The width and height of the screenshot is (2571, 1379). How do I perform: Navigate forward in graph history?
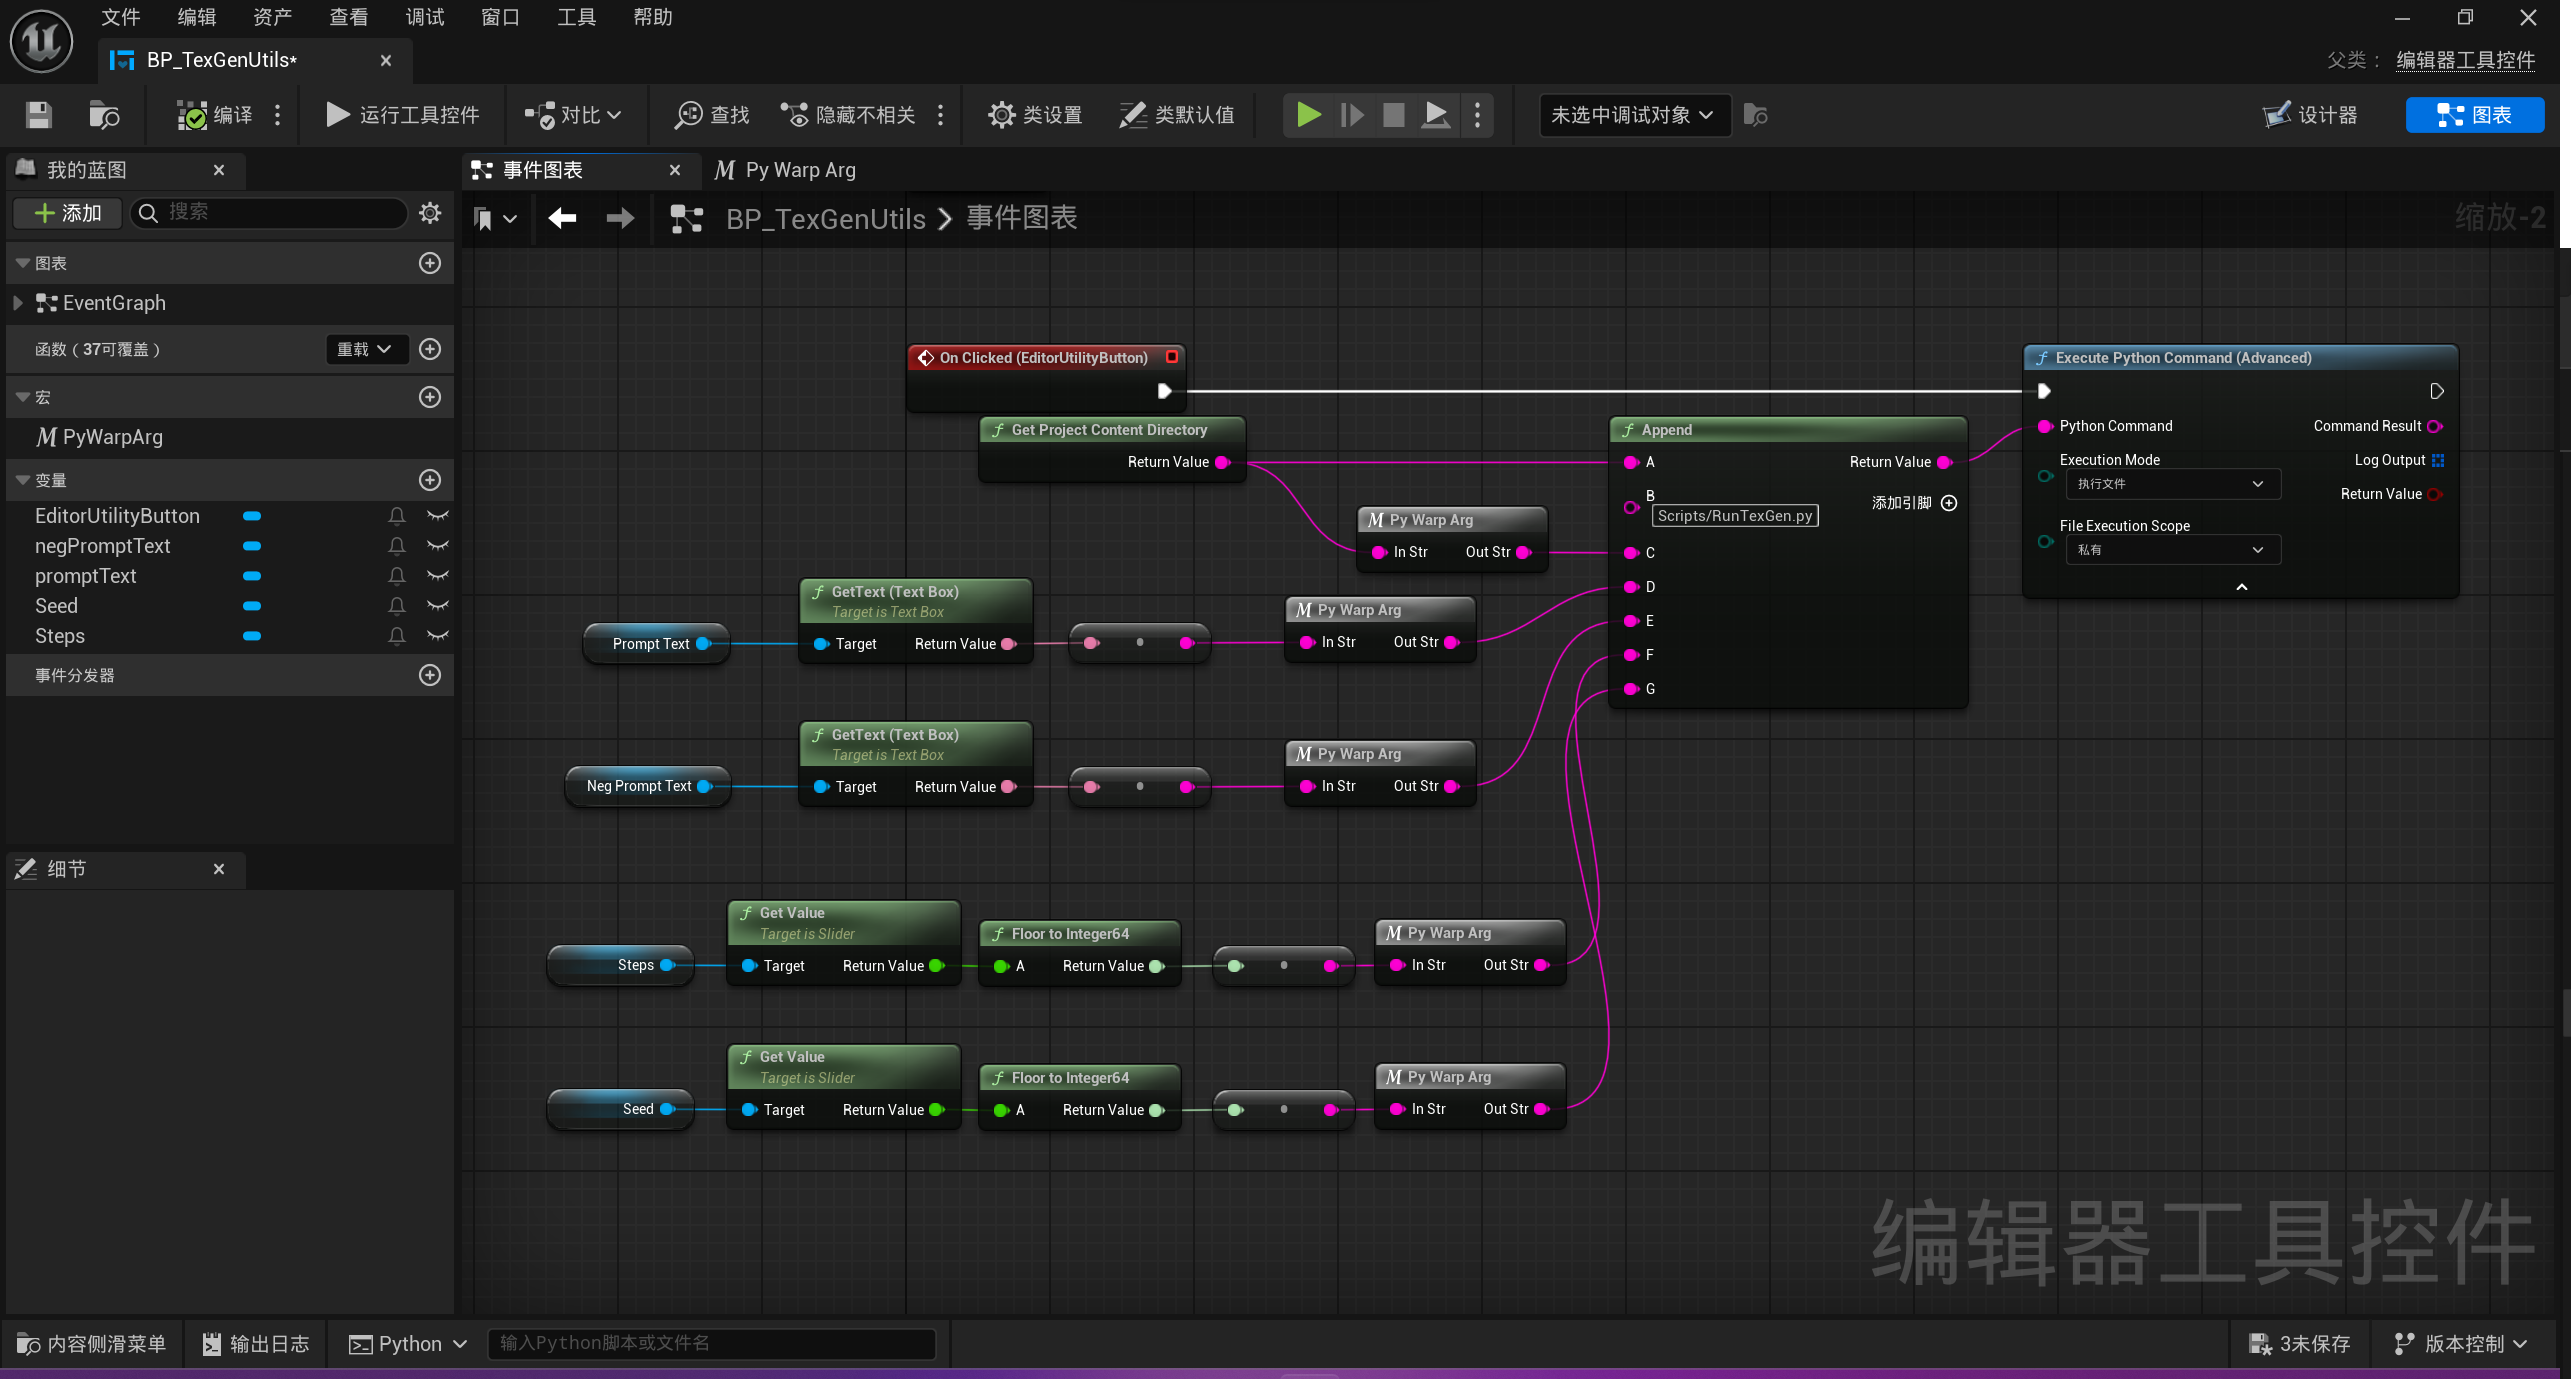tap(620, 218)
